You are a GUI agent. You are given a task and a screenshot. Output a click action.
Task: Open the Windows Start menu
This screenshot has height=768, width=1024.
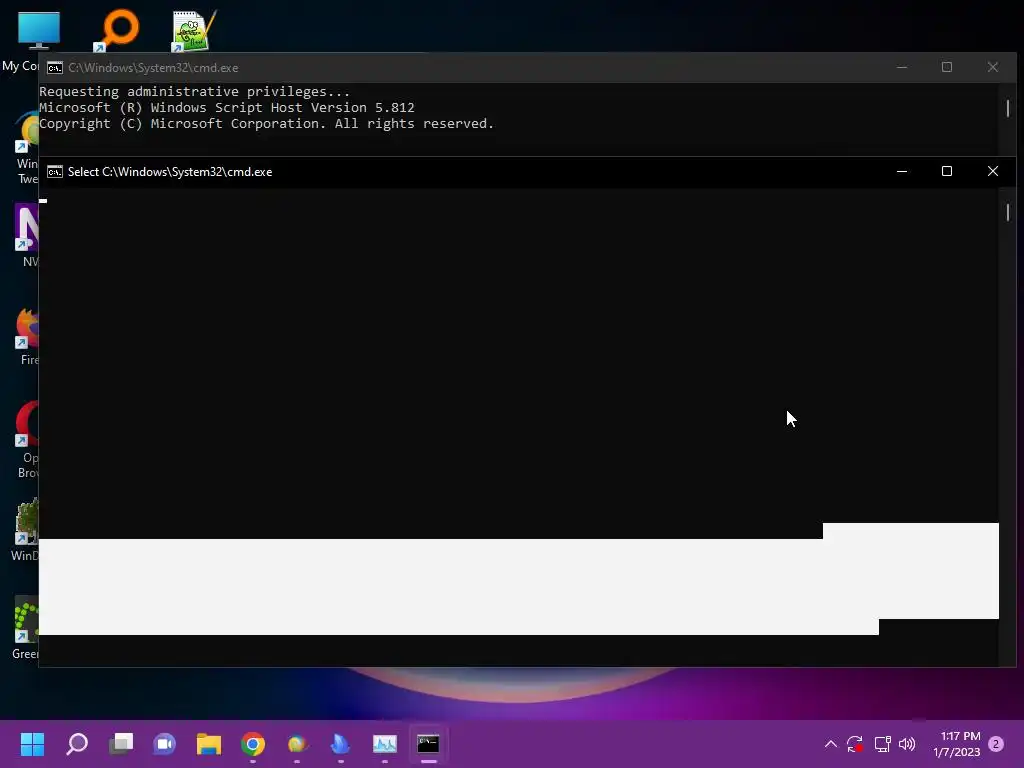32,743
